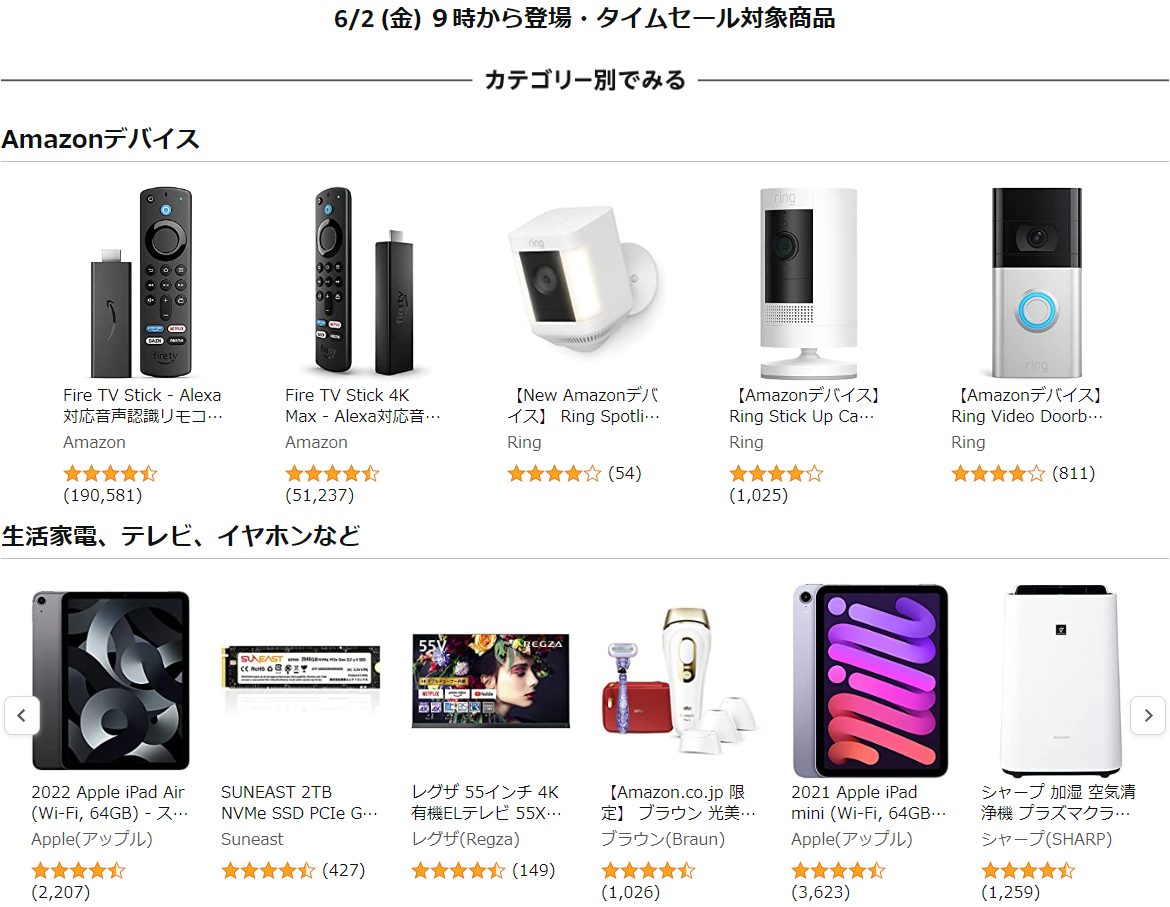Click the right carousel arrow
Image resolution: width=1170 pixels, height=907 pixels.
(1148, 715)
